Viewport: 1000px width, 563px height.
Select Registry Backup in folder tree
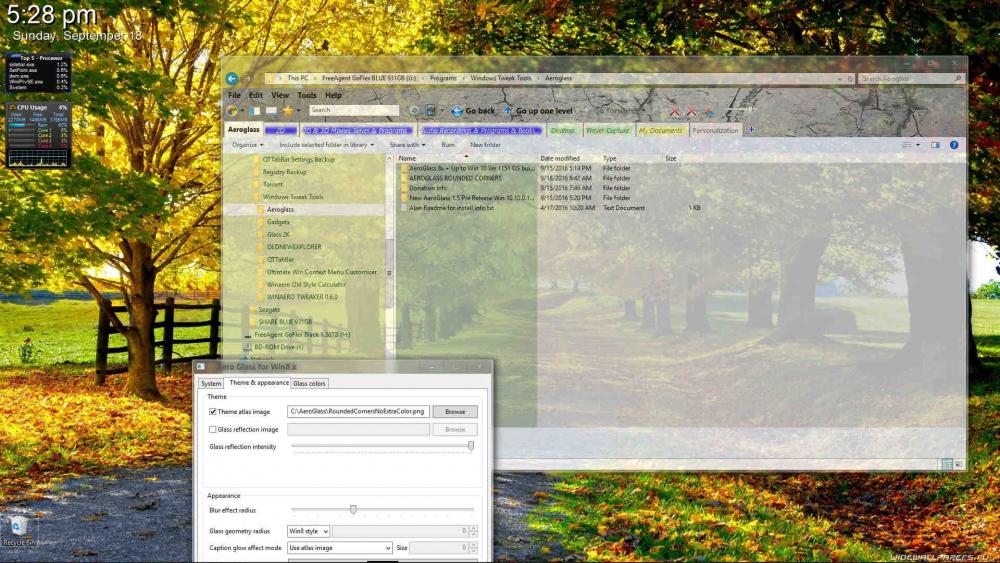click(x=284, y=172)
